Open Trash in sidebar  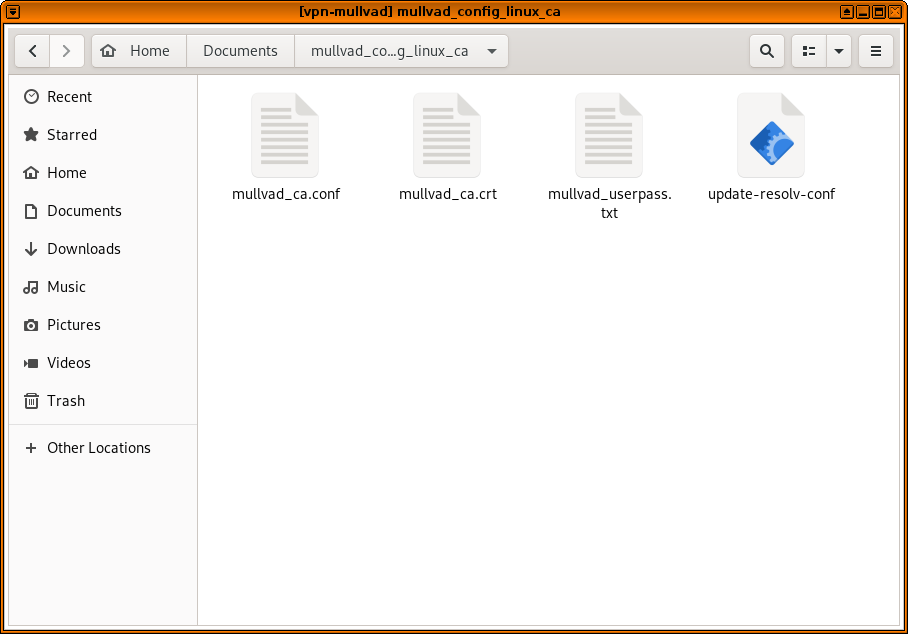(103, 401)
